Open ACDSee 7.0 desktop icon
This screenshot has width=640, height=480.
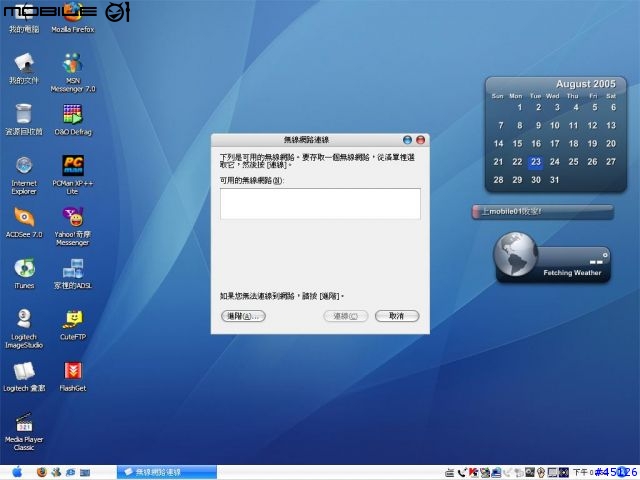tap(24, 222)
